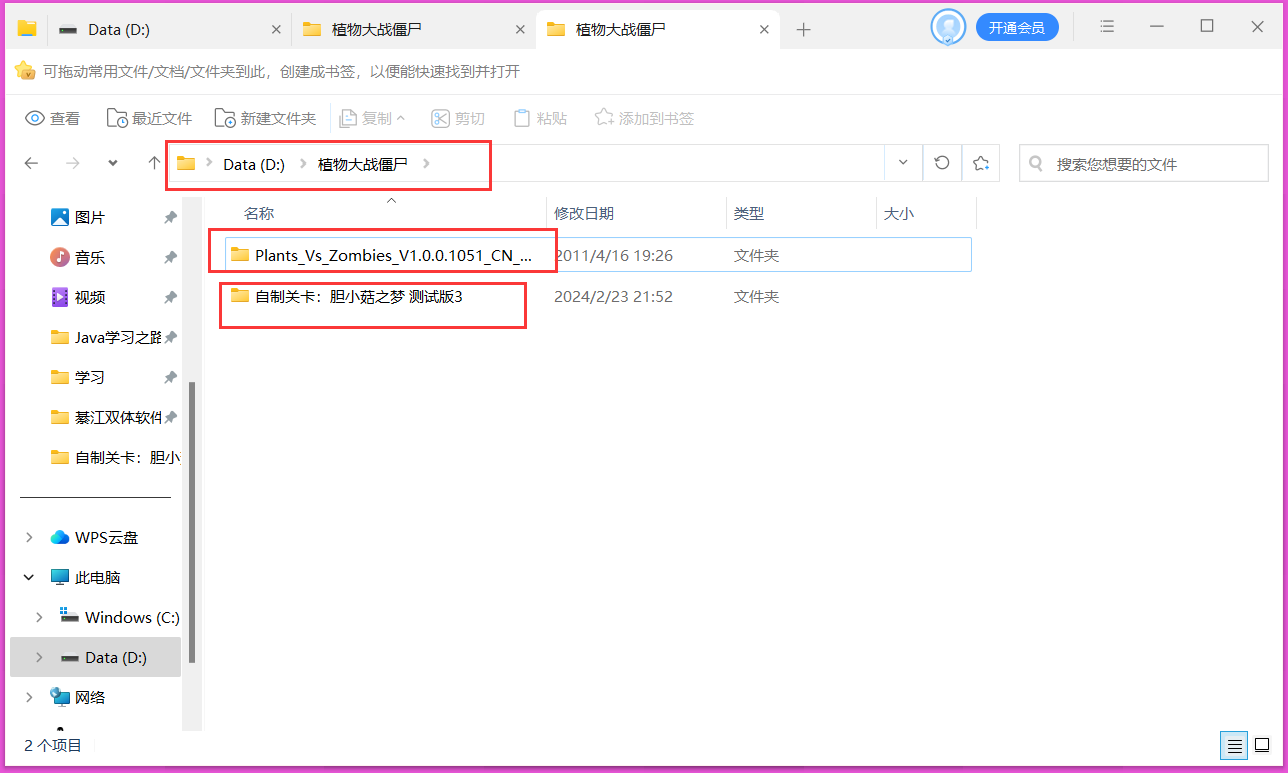Expand the chevron after 植物大战僵尸 in path

[x=427, y=164]
